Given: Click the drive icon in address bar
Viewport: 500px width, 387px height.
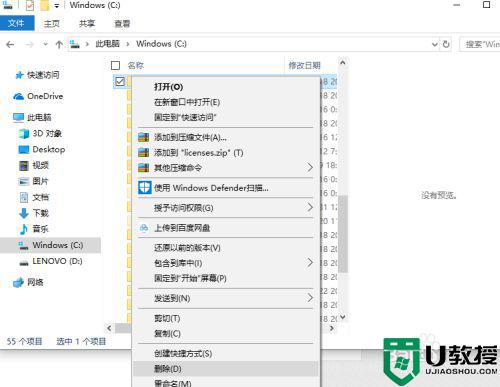Looking at the screenshot, I should [75, 44].
